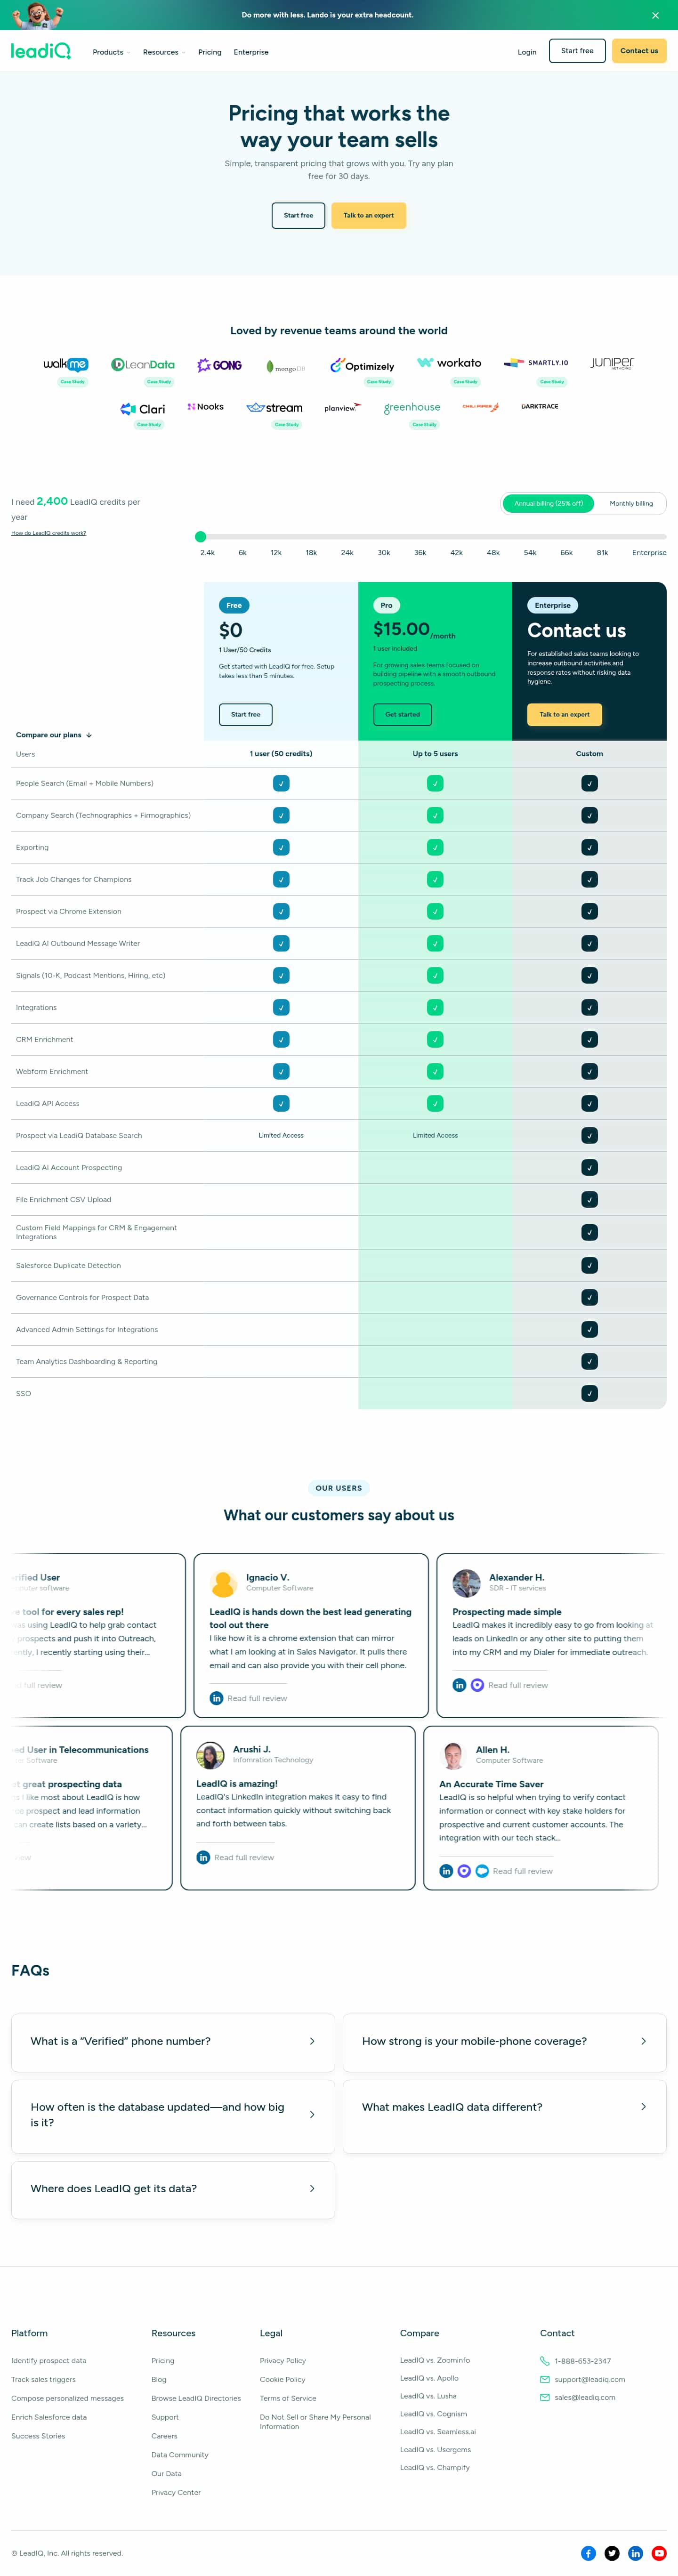This screenshot has width=678, height=2576.
Task: Visit the YouTube channel icon
Action: [659, 2553]
